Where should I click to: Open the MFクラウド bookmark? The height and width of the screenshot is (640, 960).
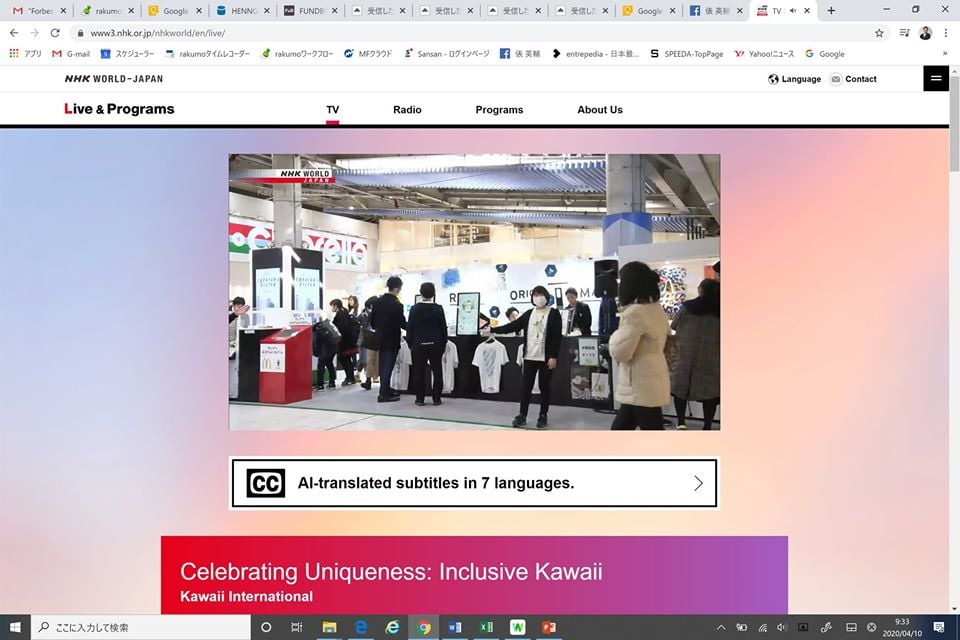[x=368, y=54]
